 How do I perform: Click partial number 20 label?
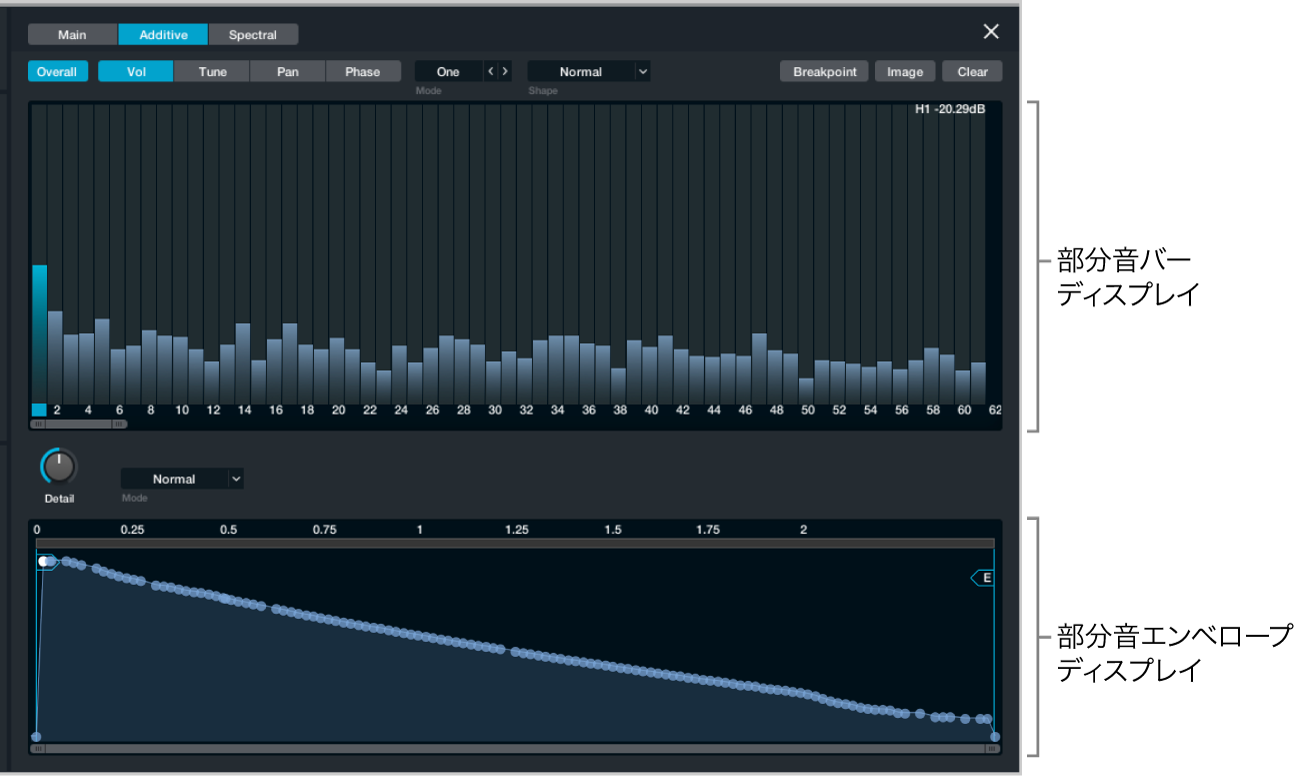click(338, 410)
